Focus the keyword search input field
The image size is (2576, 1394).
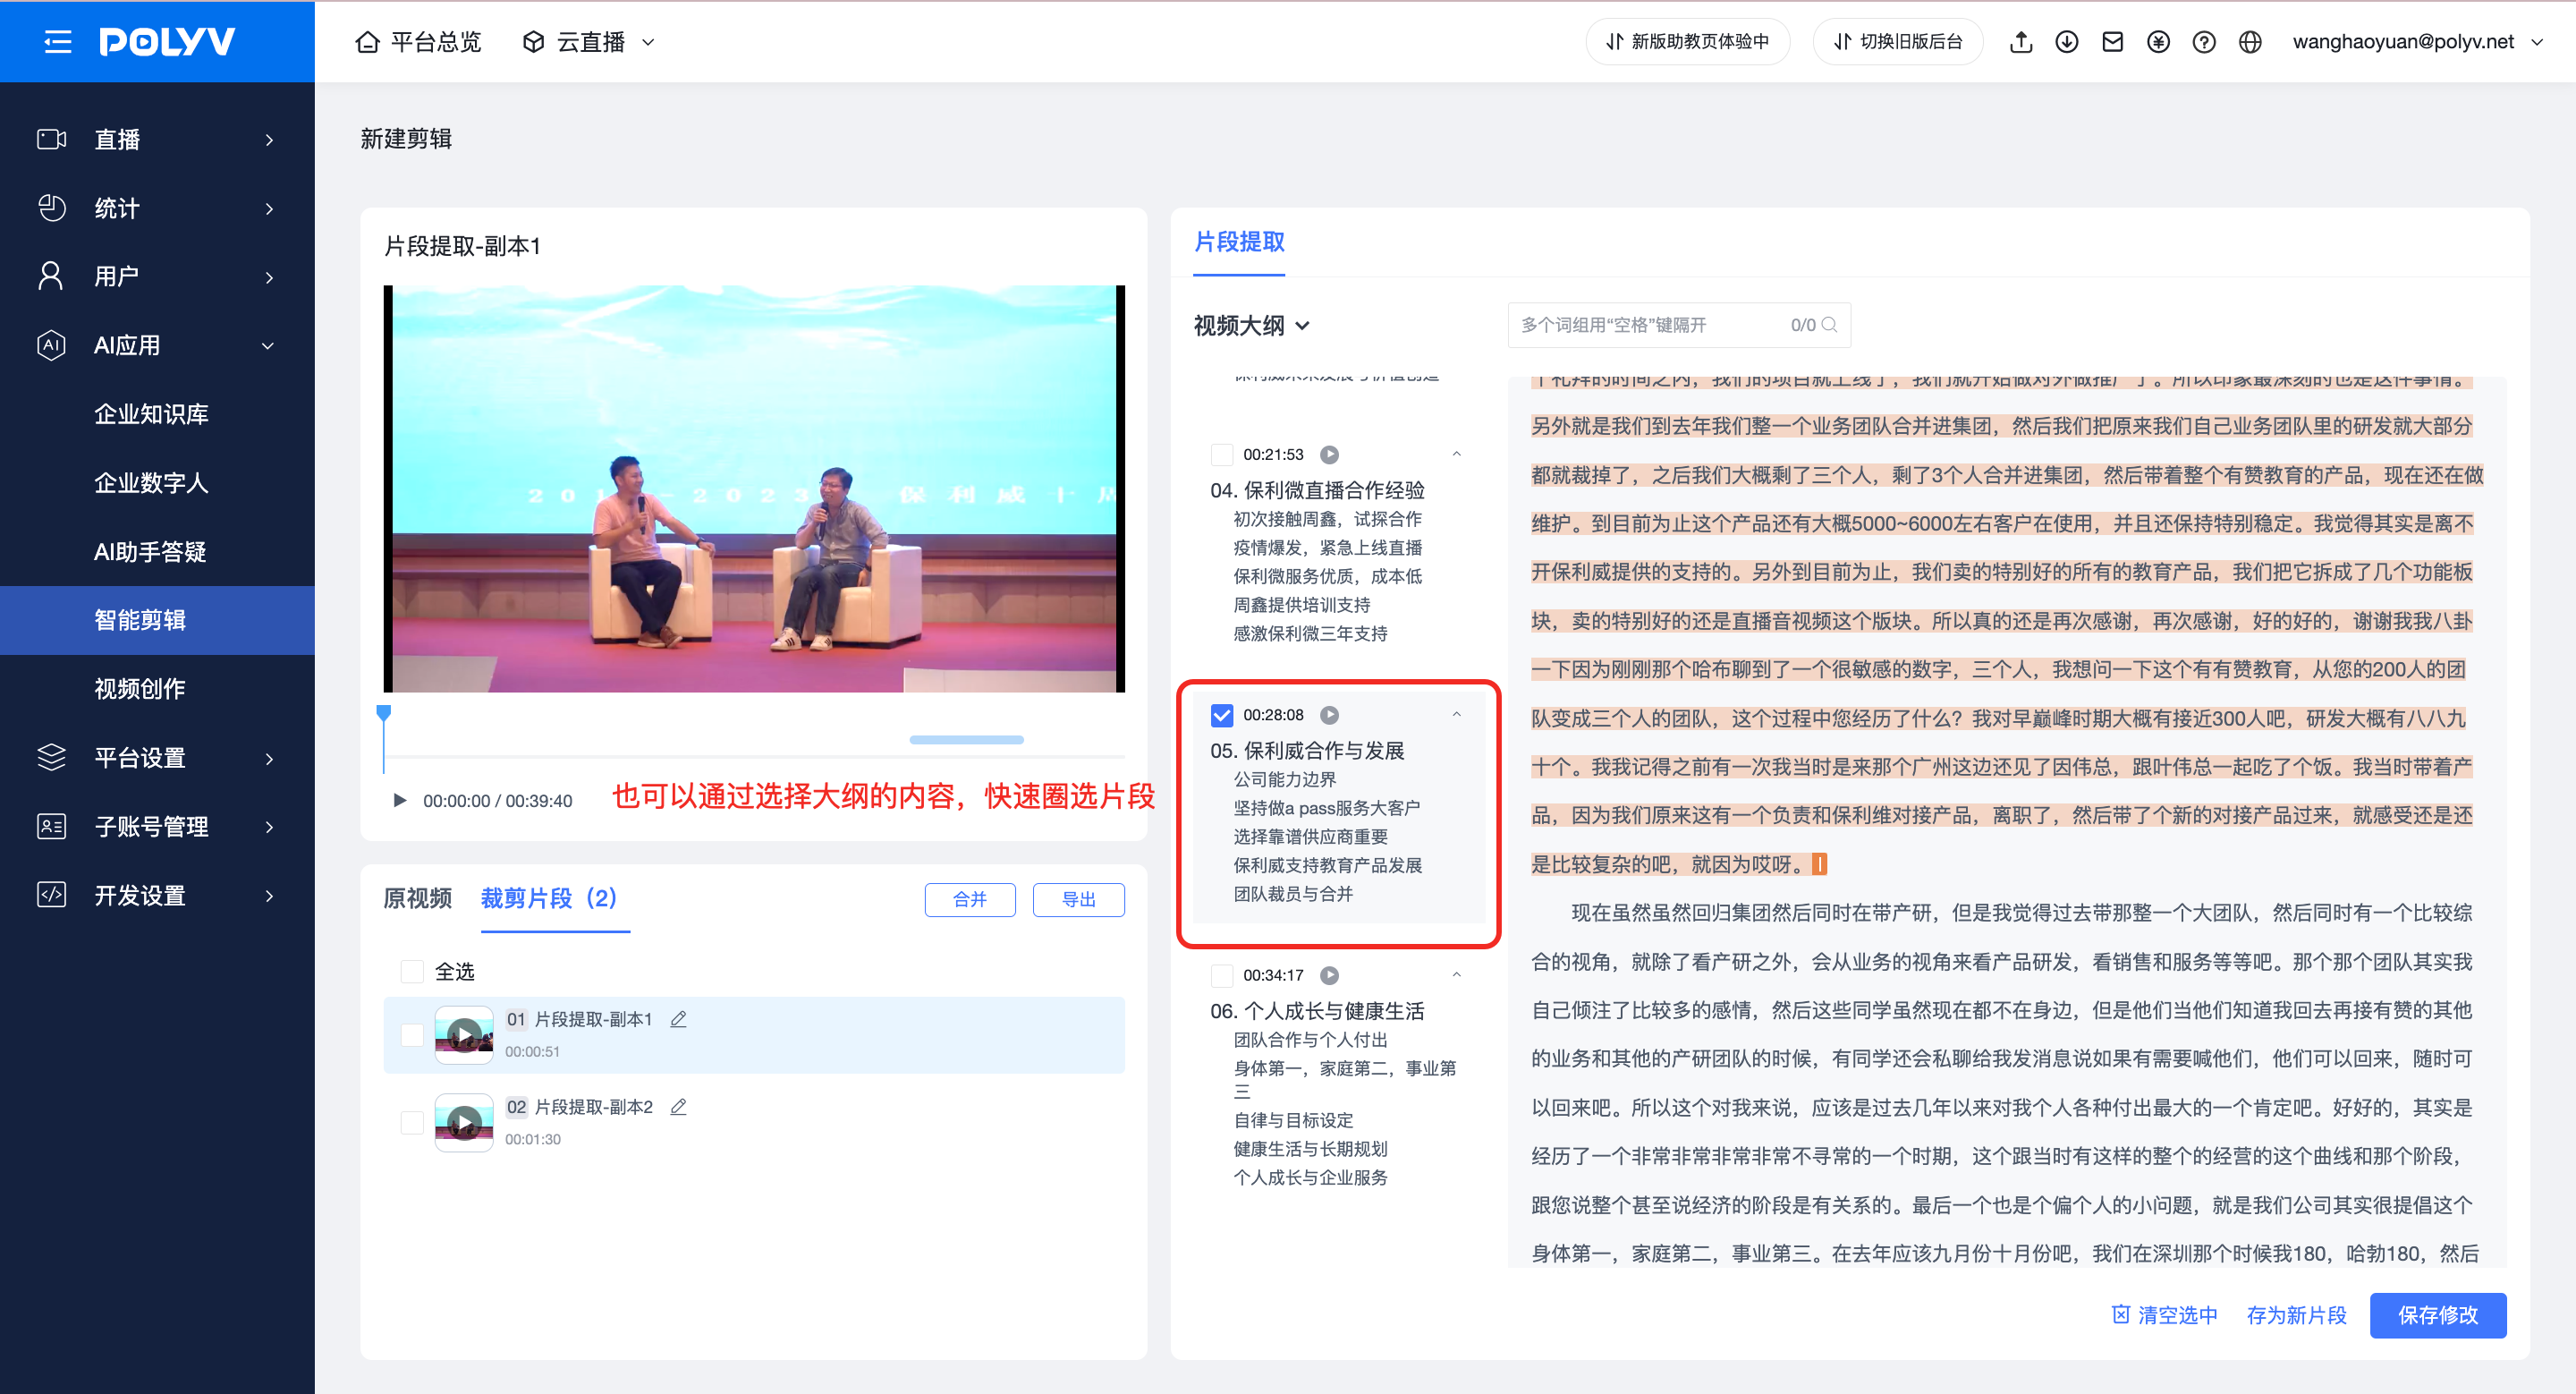[1678, 325]
